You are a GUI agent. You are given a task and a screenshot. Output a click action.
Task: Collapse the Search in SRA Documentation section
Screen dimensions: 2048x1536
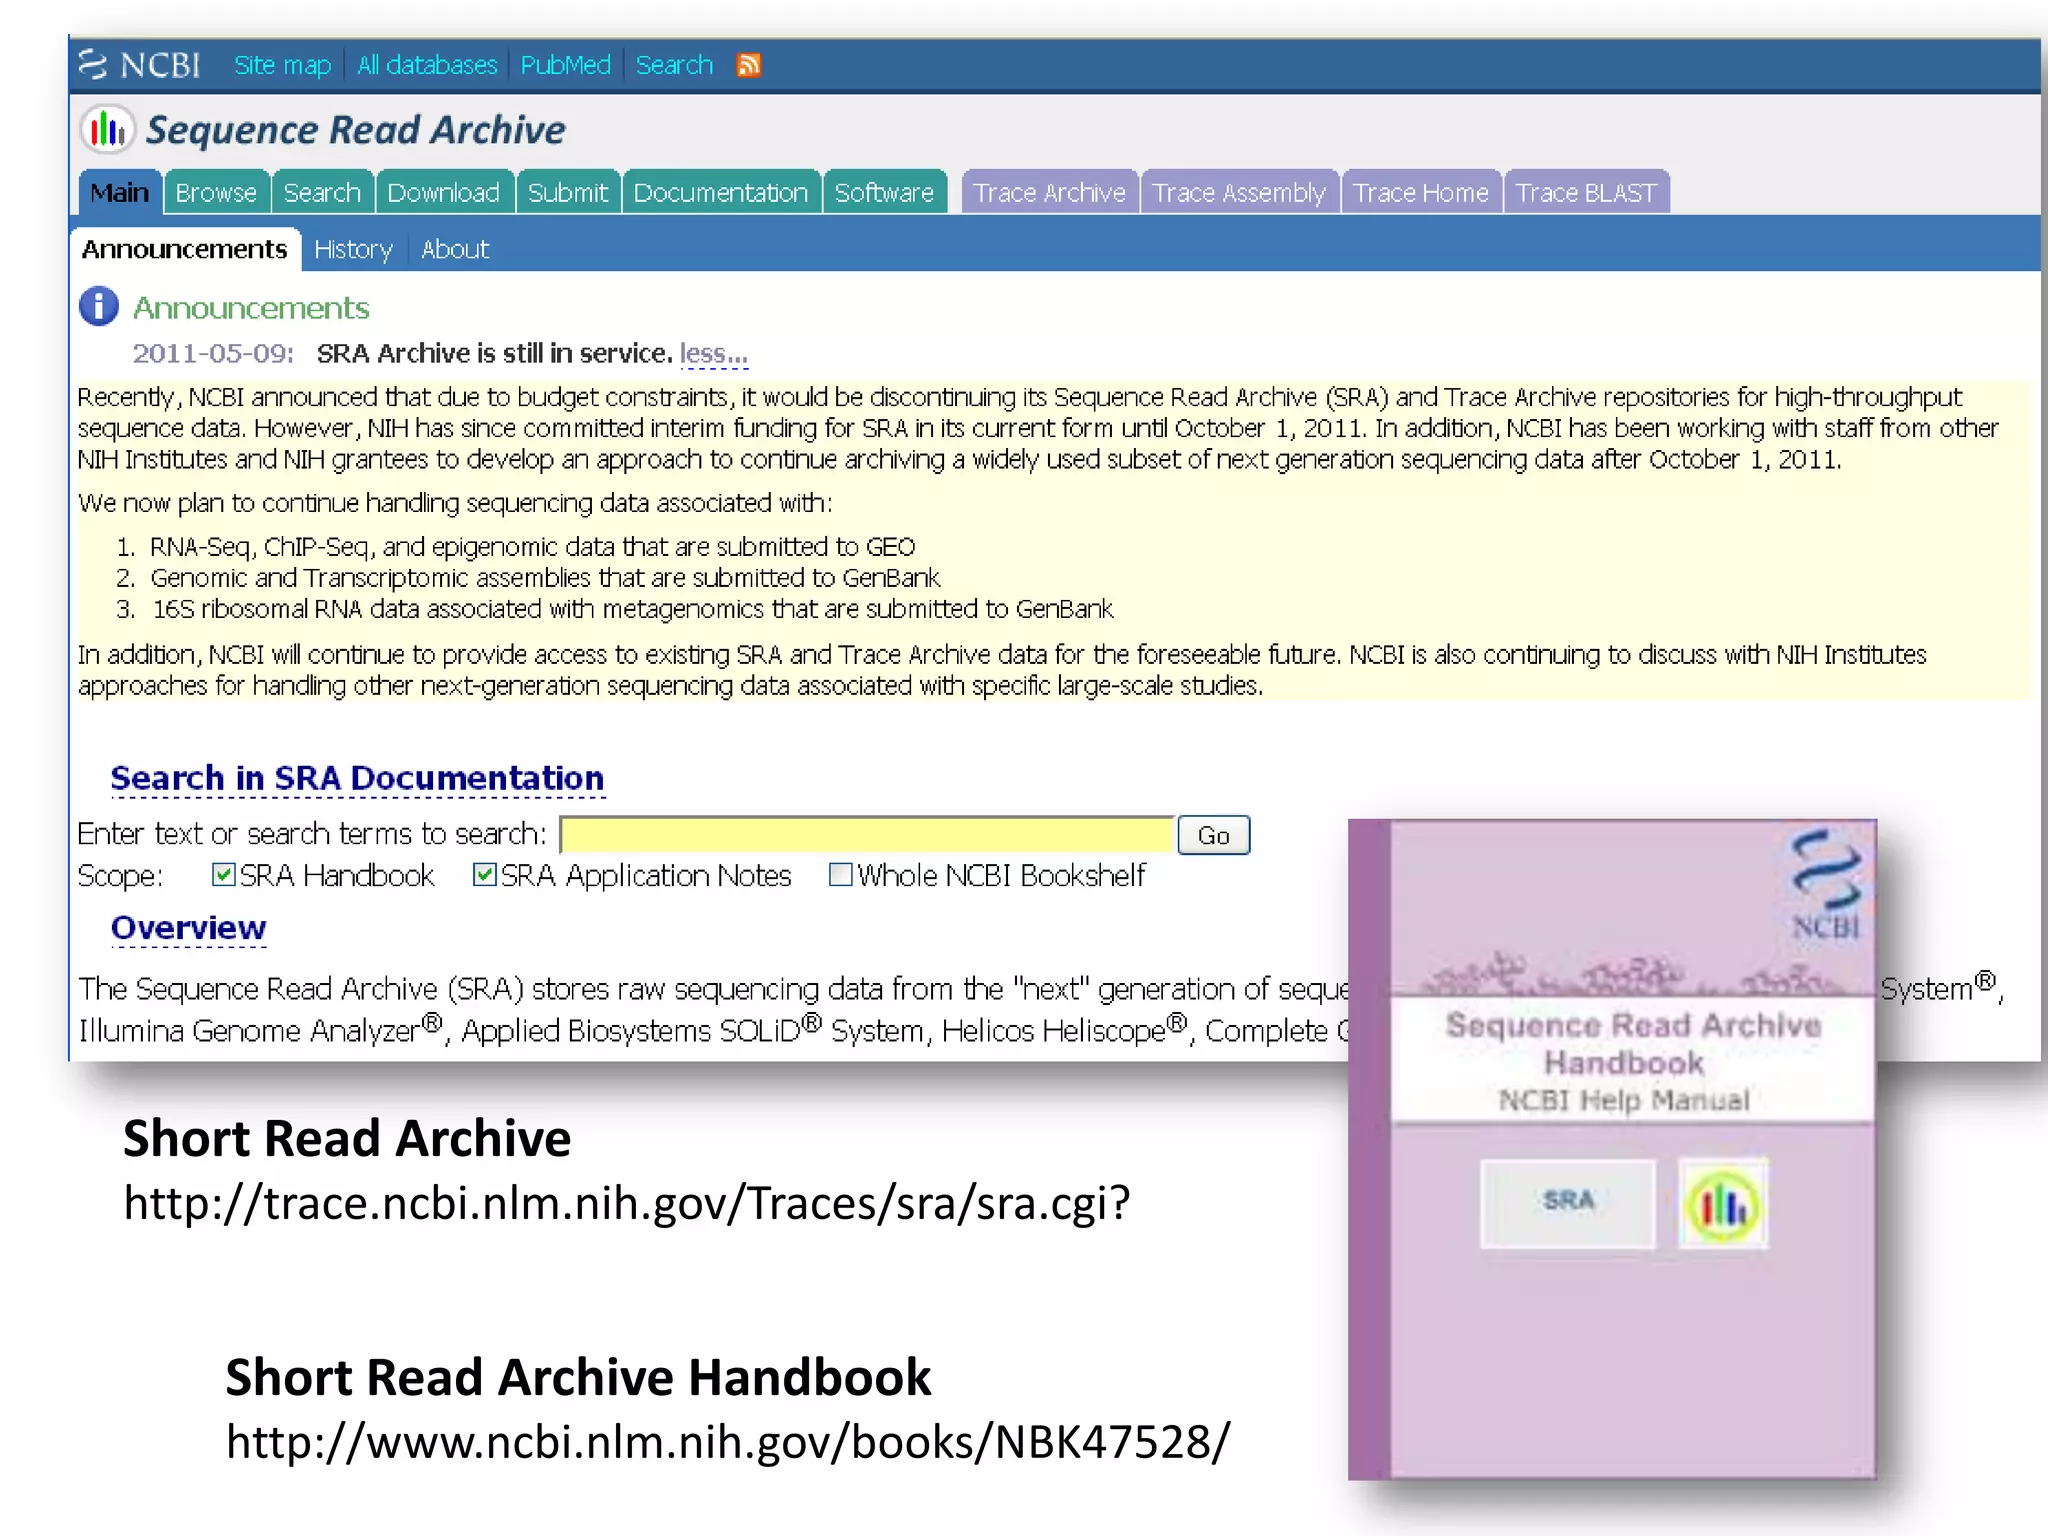(x=357, y=778)
